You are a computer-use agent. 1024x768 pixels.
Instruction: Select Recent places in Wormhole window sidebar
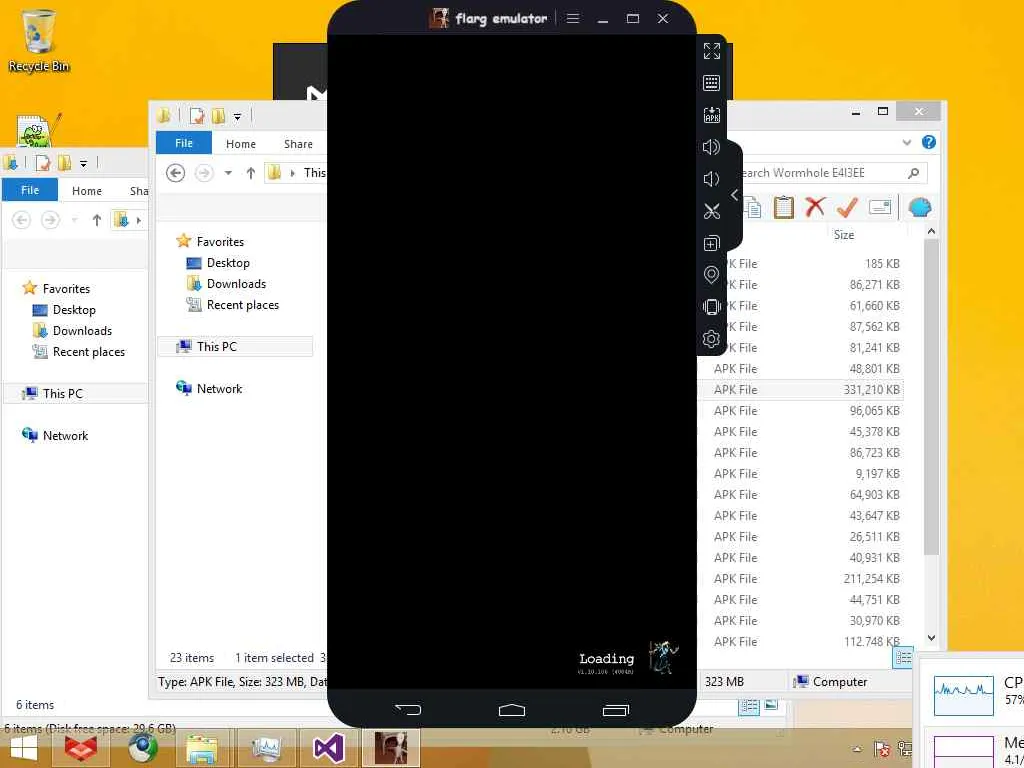tap(243, 304)
